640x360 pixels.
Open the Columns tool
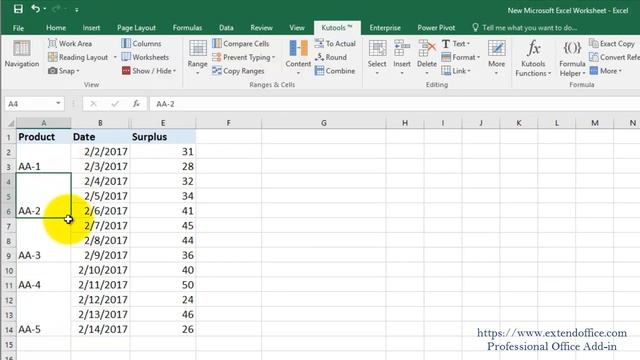click(x=141, y=43)
